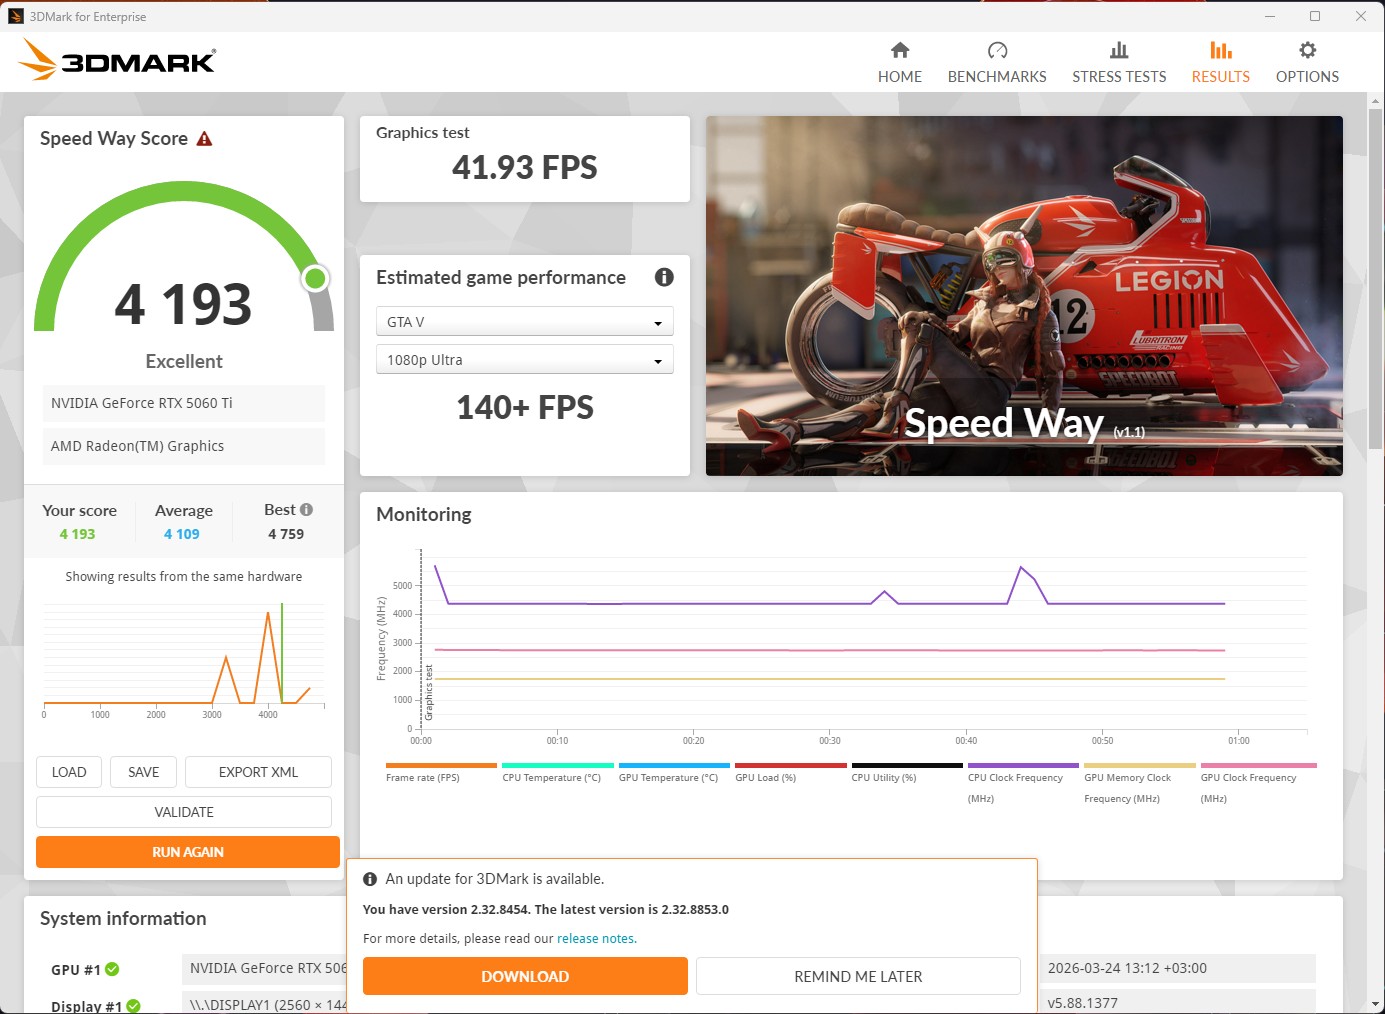The height and width of the screenshot is (1014, 1385).
Task: Click the Display #1 green check icon
Action: click(x=133, y=1006)
